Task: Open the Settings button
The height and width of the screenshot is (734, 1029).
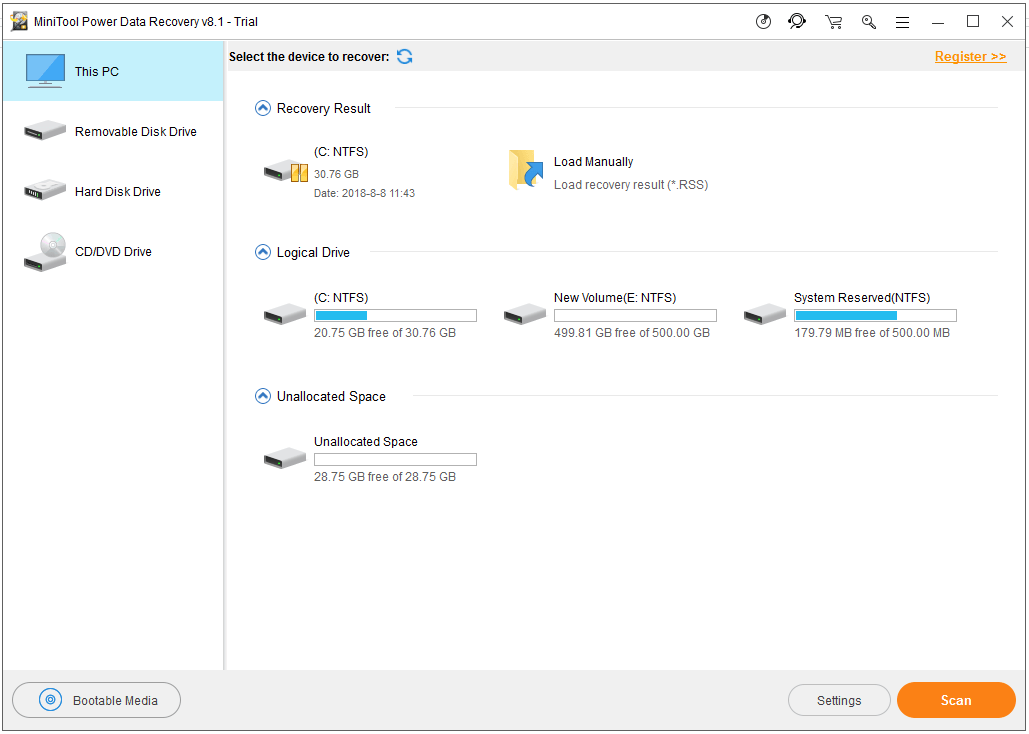Action: (x=839, y=701)
